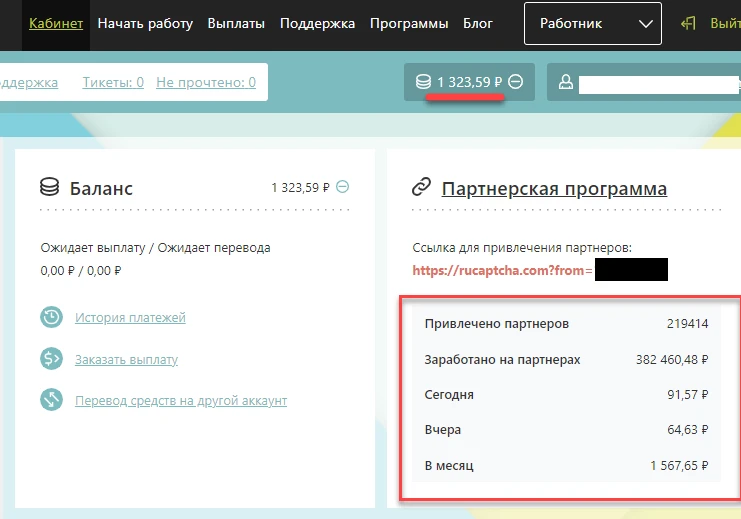Click the Сегодня value 91,57 ₽

(687, 395)
